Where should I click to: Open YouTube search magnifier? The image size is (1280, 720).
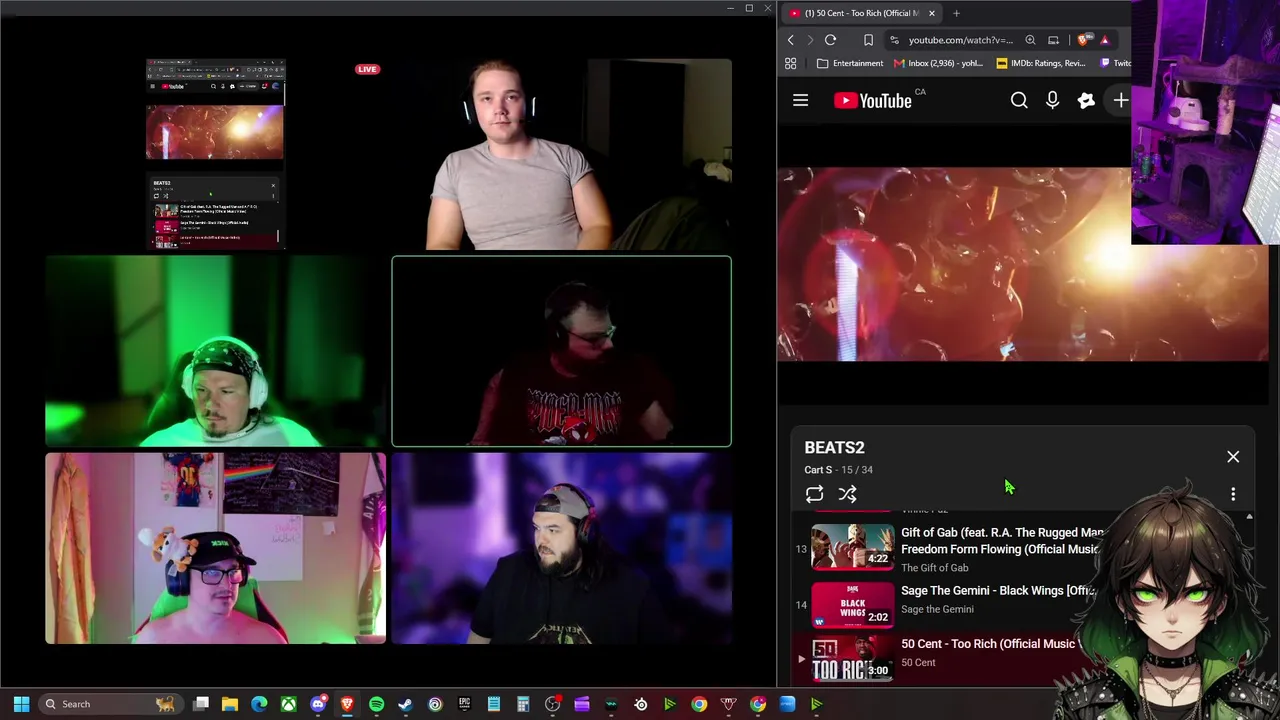1019,100
